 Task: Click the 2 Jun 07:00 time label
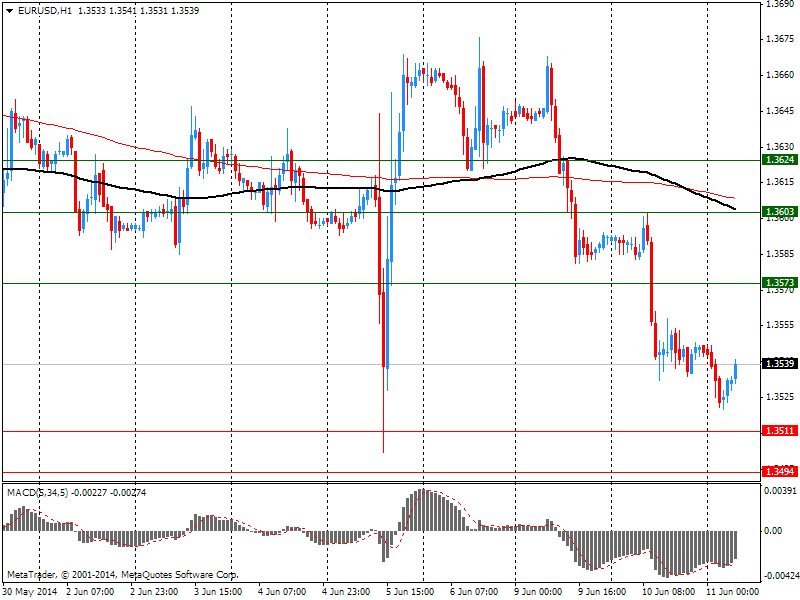tap(90, 592)
